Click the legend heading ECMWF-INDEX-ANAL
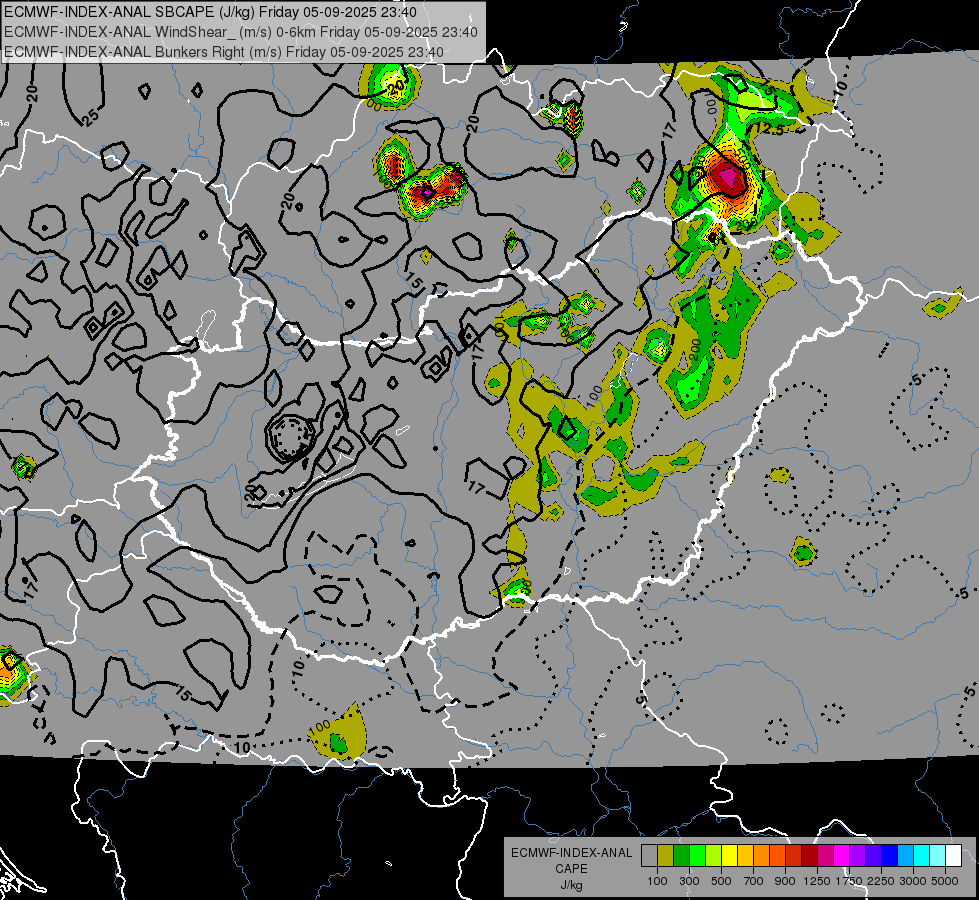 [571, 853]
